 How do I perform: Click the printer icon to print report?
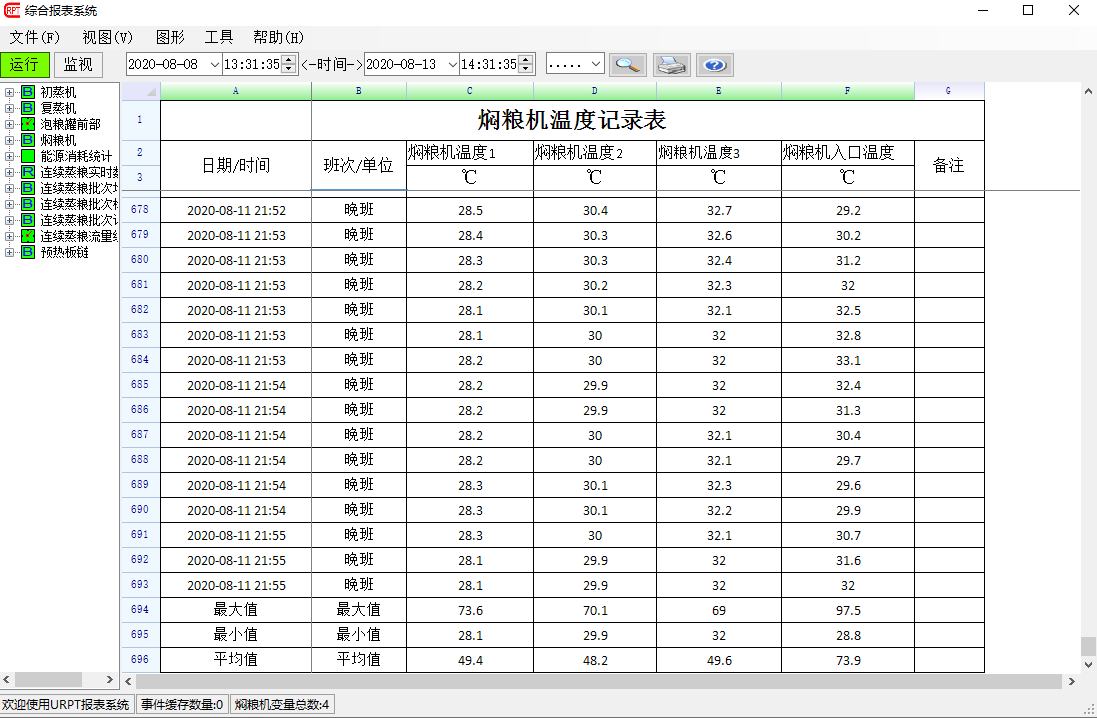click(x=671, y=65)
